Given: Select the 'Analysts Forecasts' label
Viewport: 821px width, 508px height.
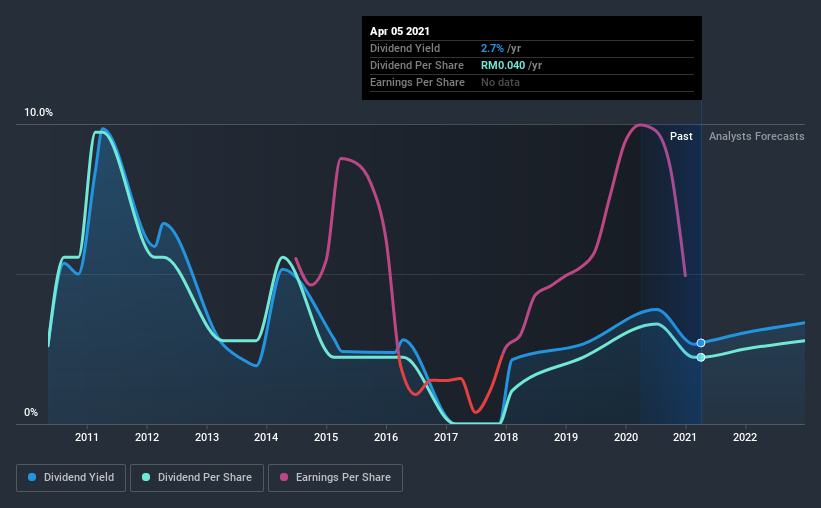Looking at the screenshot, I should tap(756, 136).
